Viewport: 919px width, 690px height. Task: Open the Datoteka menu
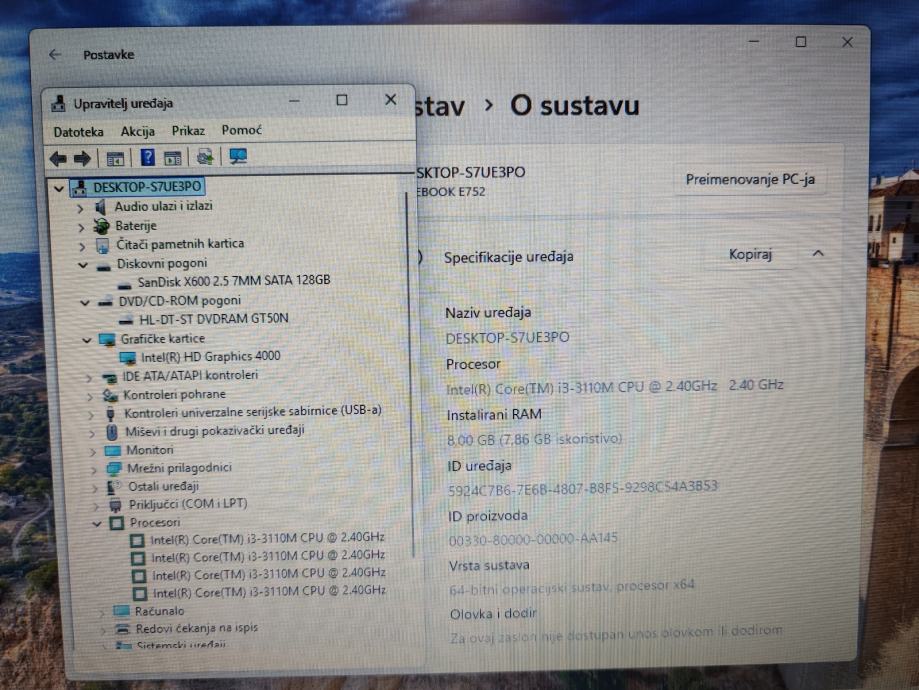(79, 132)
